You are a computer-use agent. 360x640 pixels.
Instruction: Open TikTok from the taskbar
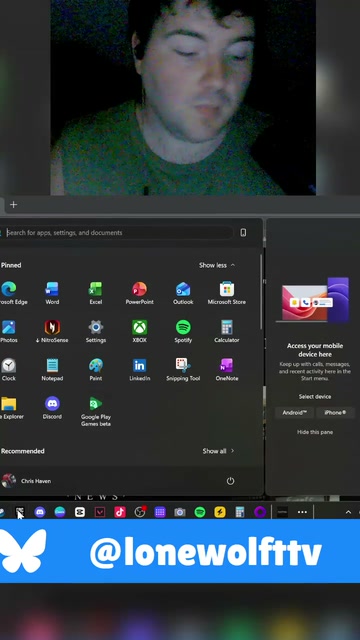click(x=120, y=512)
